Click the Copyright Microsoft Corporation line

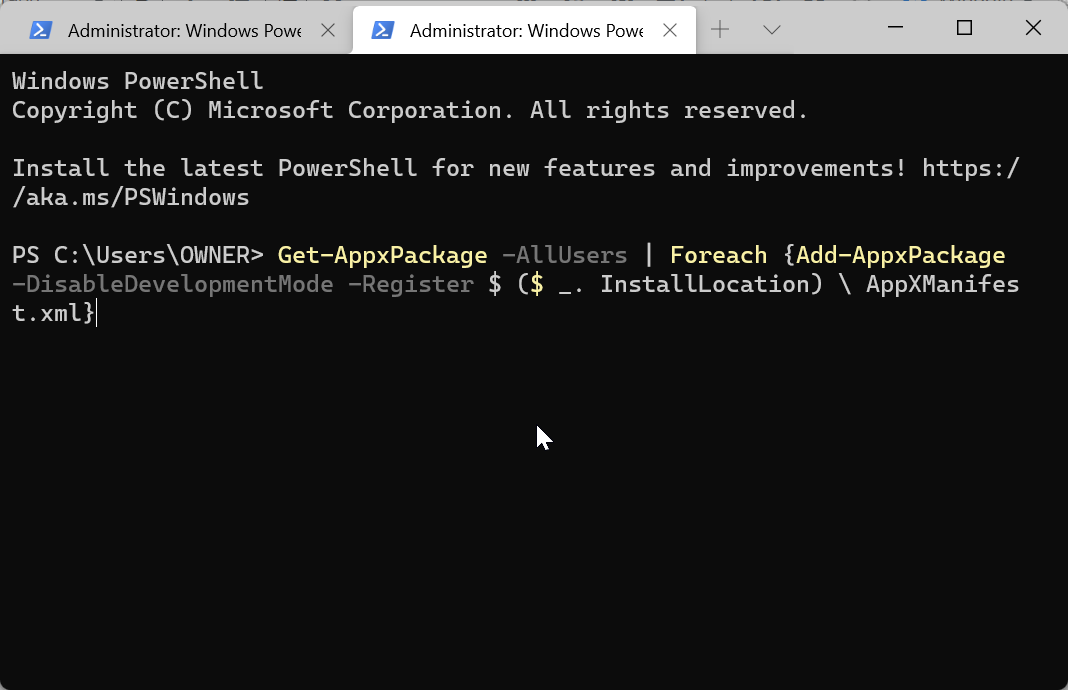409,110
